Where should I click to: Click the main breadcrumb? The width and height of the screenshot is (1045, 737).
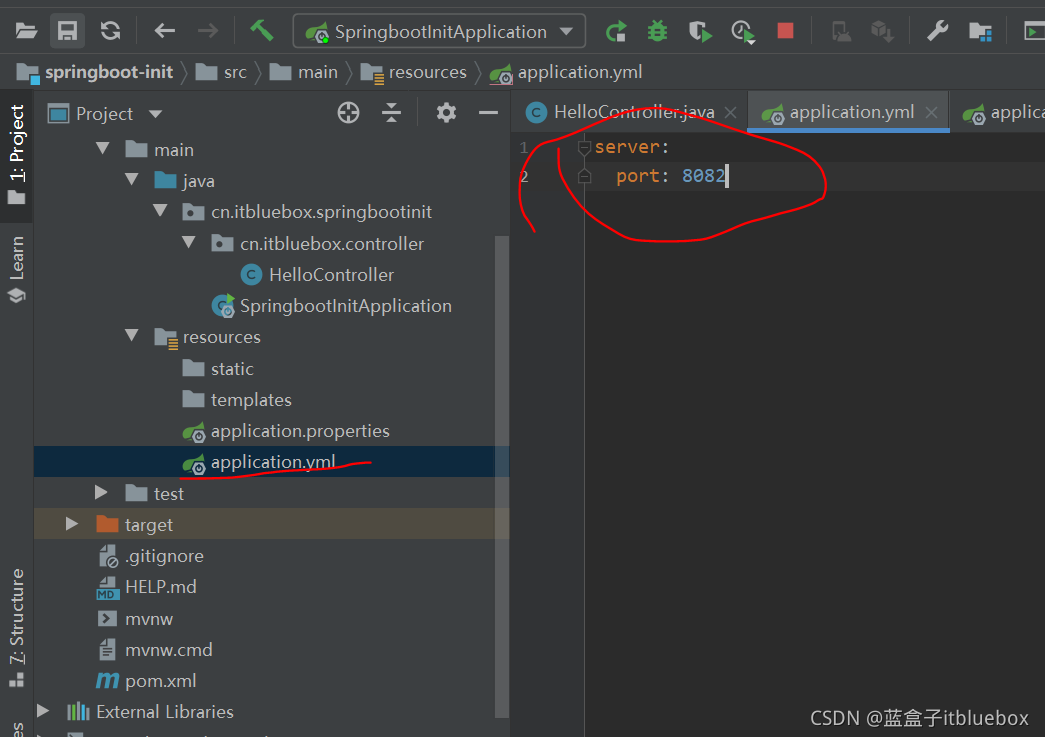coord(304,72)
